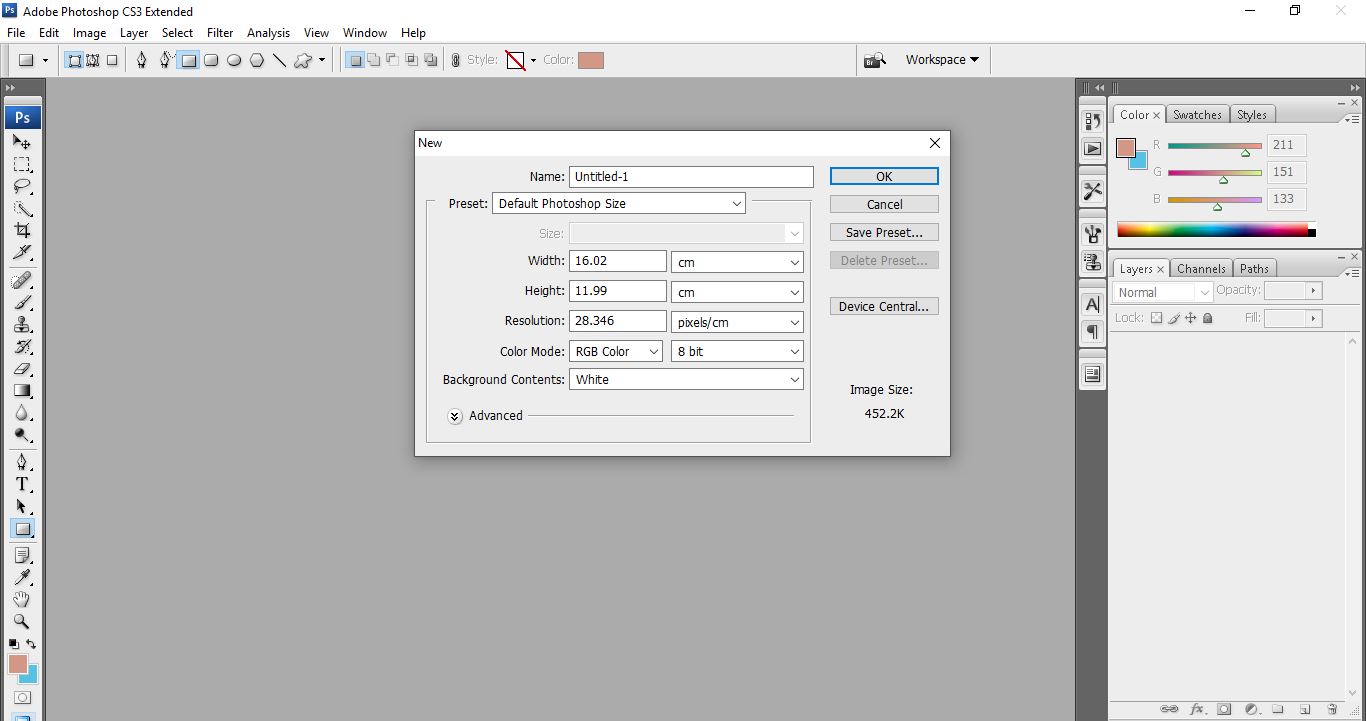Screen dimensions: 1366x721
Task: Enable Paths mode in options bar
Action: (x=93, y=60)
